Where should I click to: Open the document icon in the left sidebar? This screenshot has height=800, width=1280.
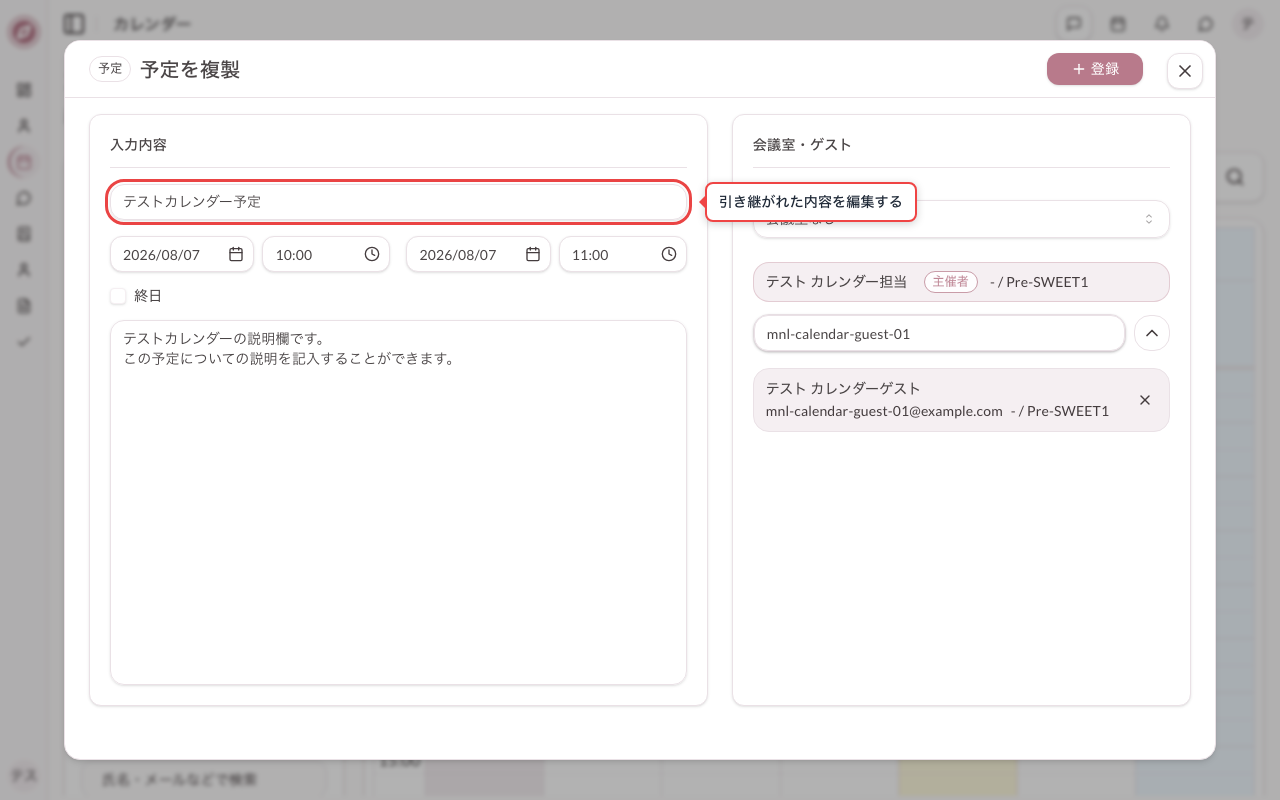tap(24, 306)
